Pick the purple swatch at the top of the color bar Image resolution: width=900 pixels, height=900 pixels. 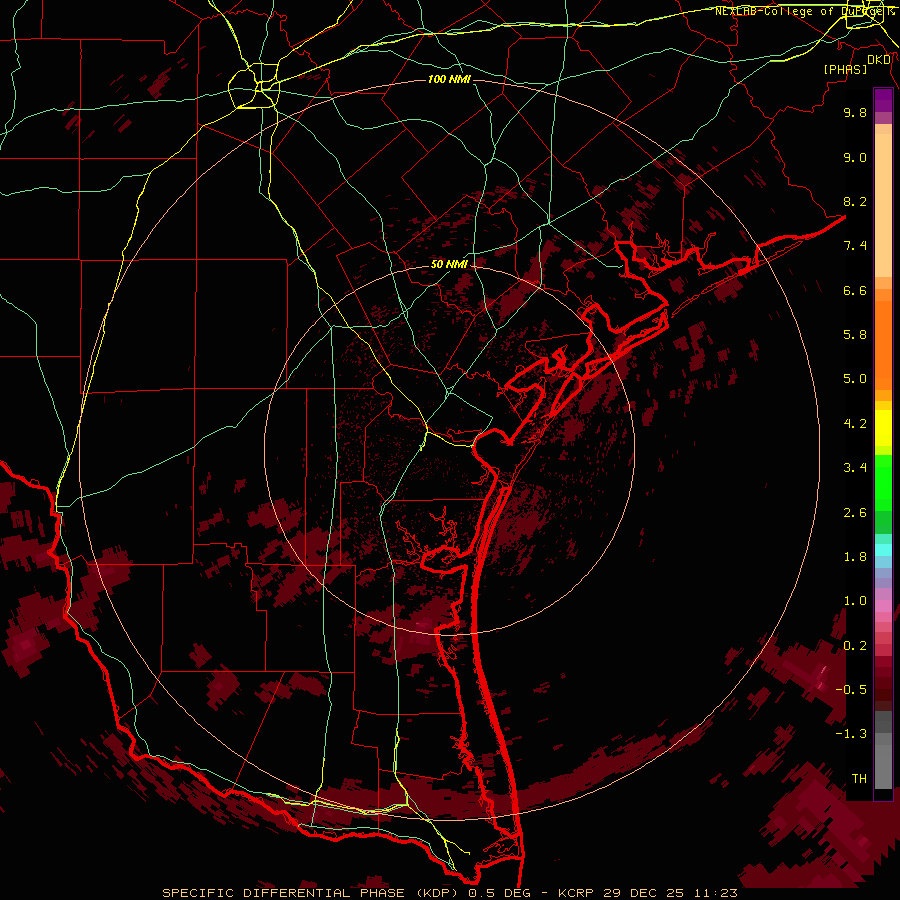coord(883,100)
